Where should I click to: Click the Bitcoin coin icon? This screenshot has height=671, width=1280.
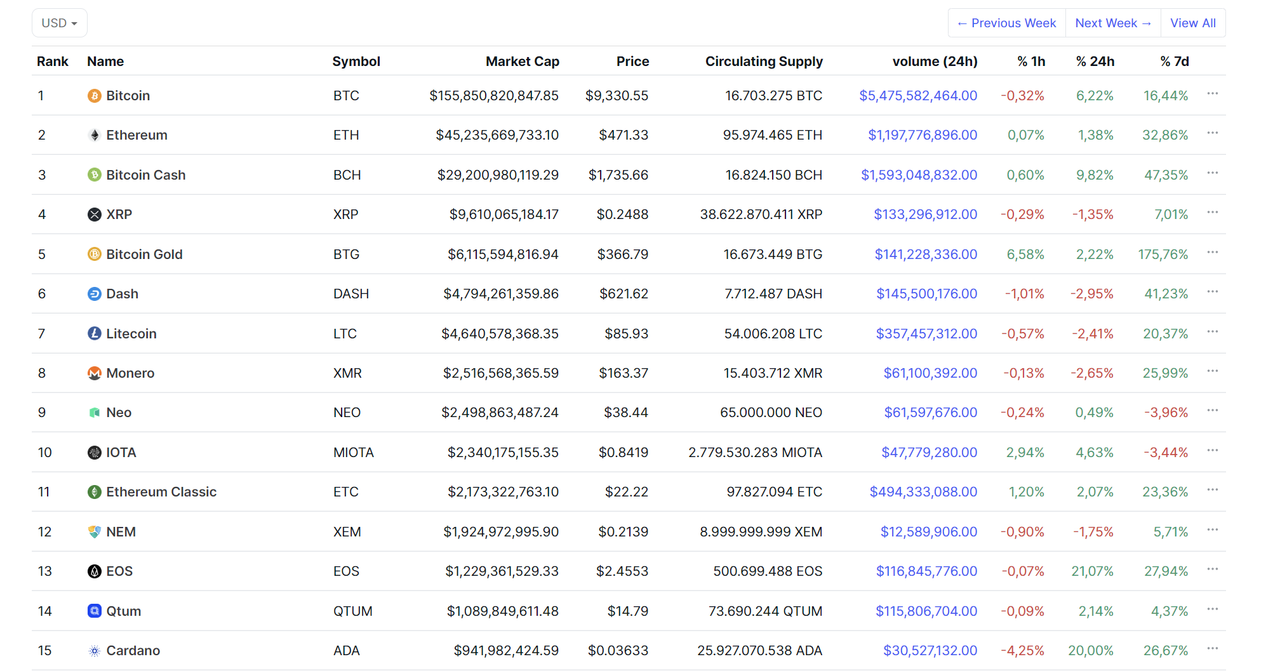[94, 96]
